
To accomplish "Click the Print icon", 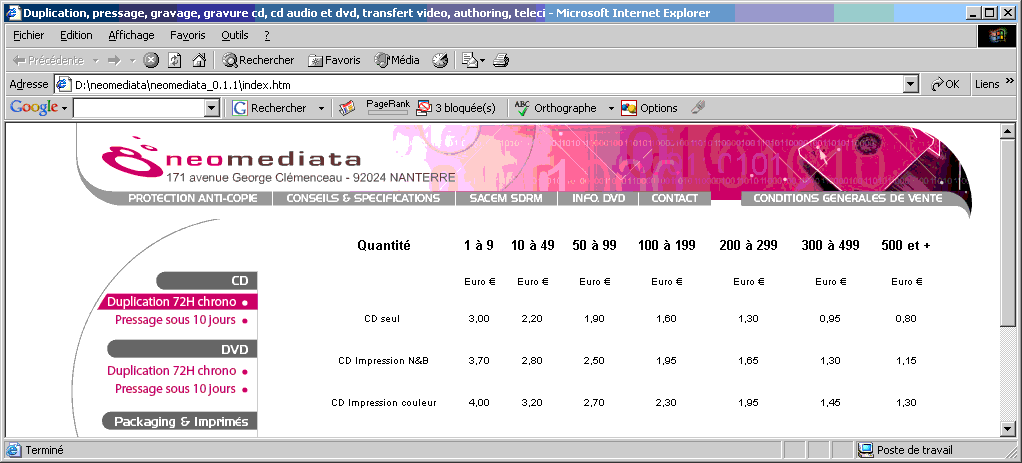I will point(501,60).
